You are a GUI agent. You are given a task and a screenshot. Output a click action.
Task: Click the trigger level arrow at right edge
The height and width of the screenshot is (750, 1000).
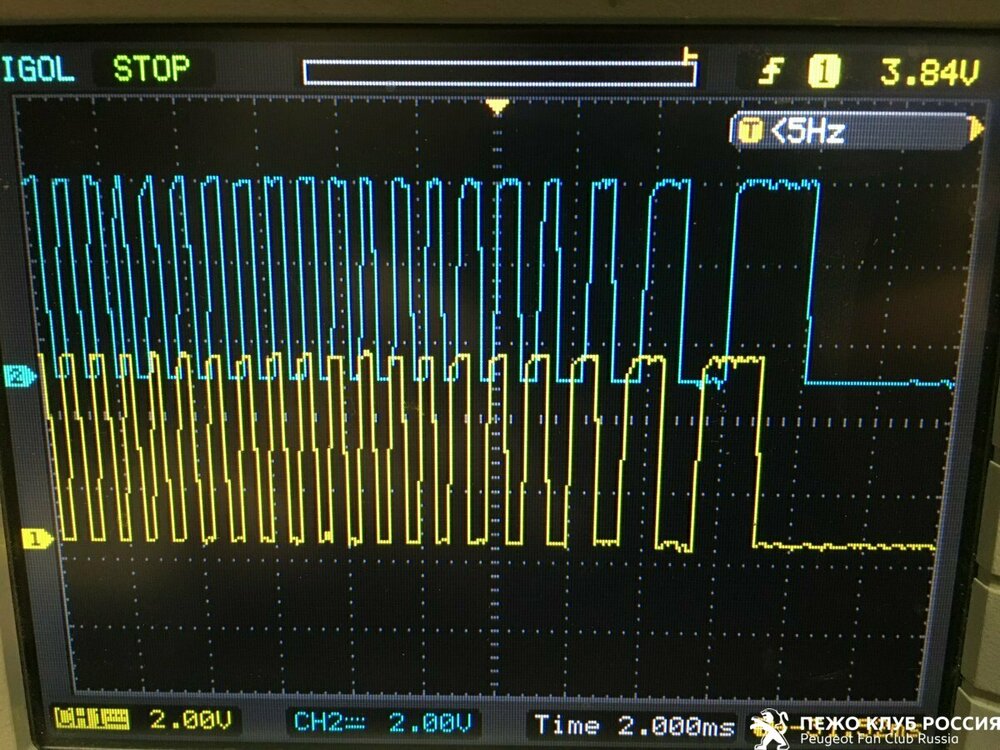click(x=976, y=129)
